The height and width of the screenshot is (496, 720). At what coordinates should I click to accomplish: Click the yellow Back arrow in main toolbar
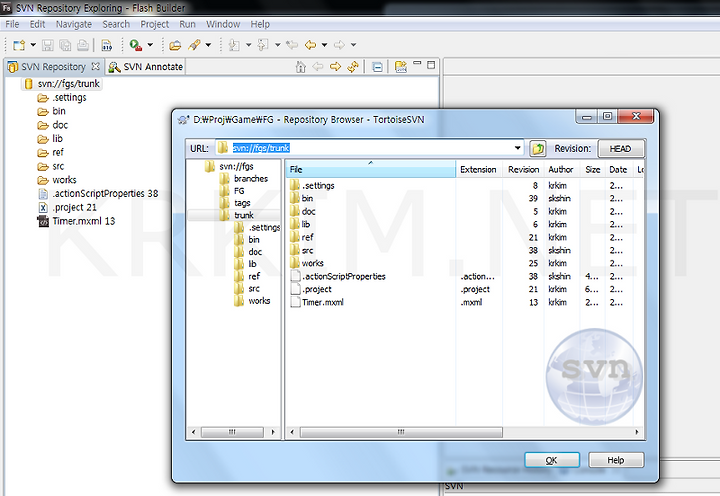[x=311, y=45]
